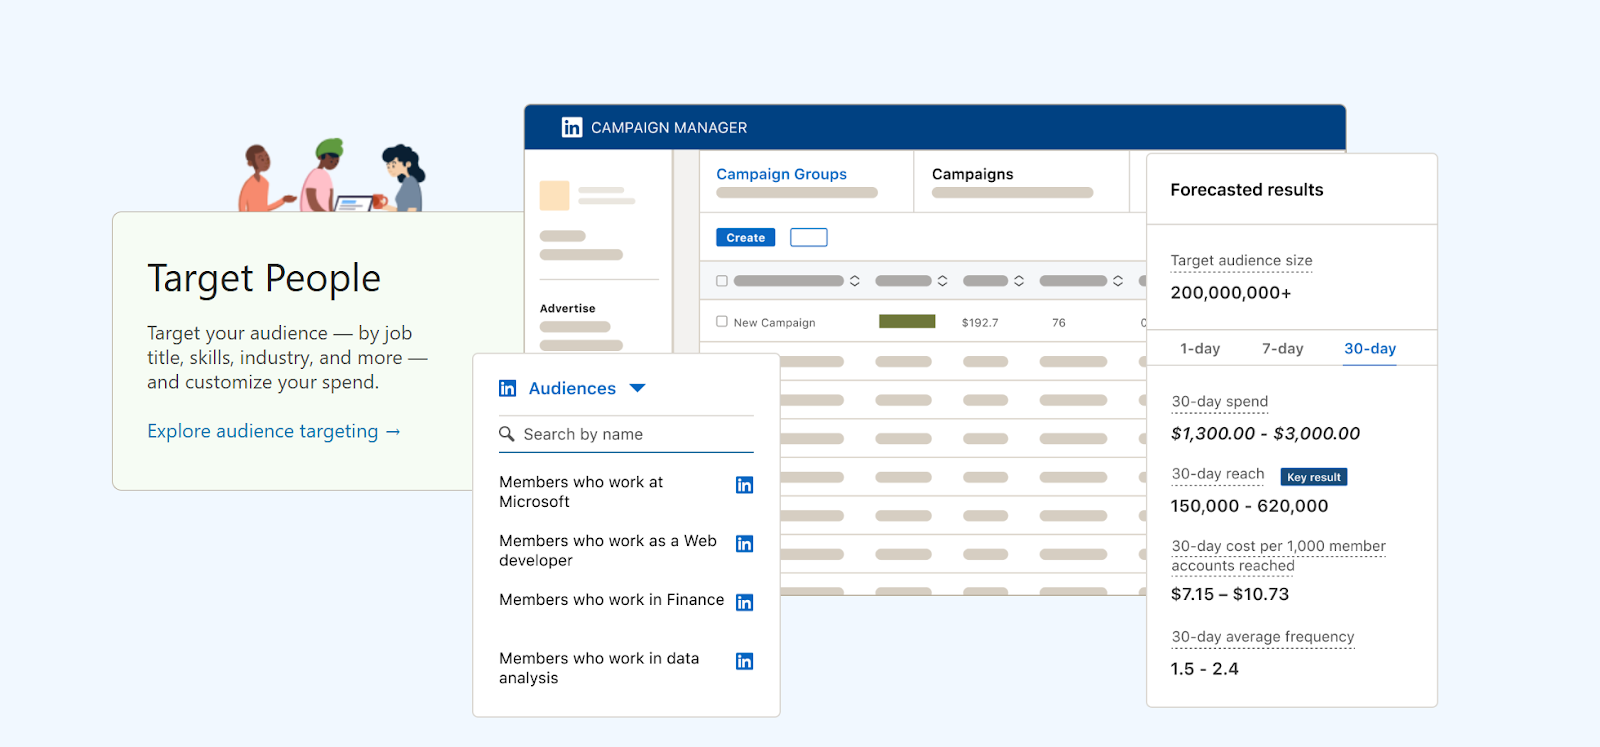Click the Key result badge
The height and width of the screenshot is (747, 1600).
coord(1314,477)
